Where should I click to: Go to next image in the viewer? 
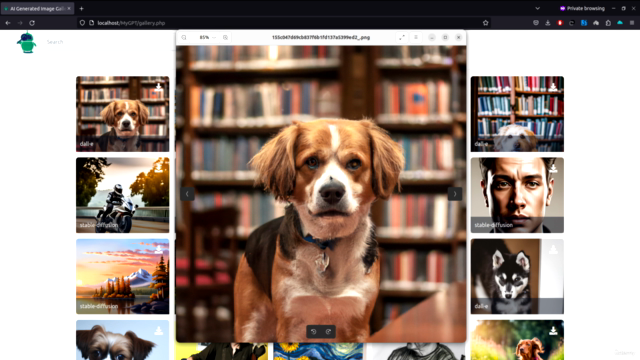click(455, 194)
